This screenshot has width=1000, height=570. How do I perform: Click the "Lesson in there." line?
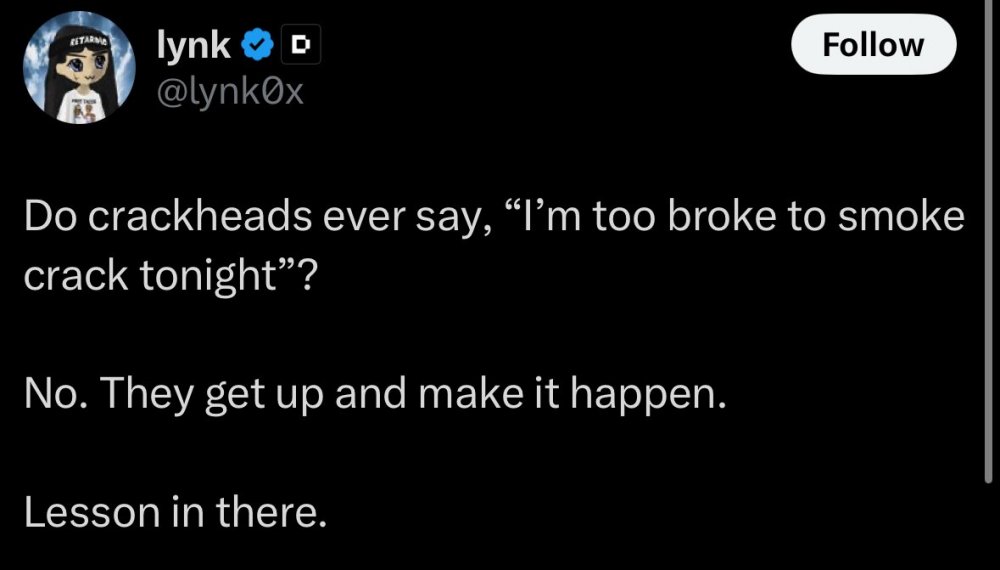(175, 513)
